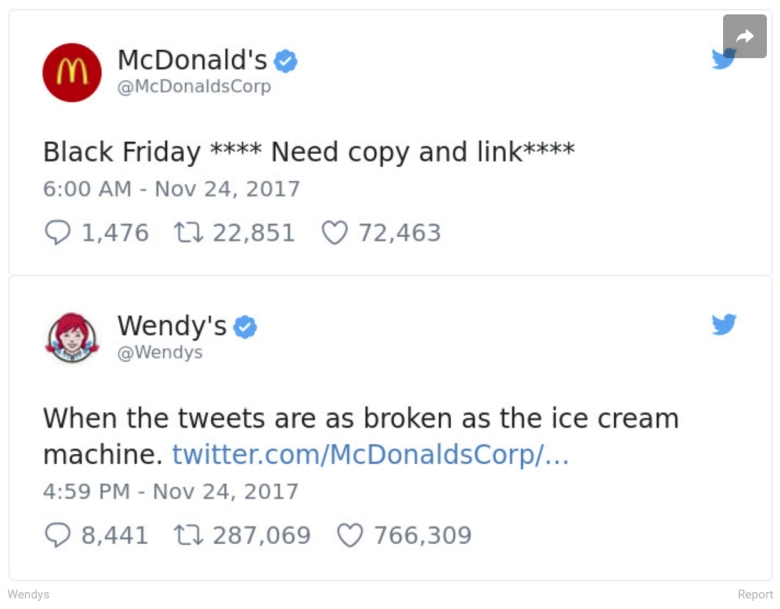Click reply icon on McDonald's tweet

(x=58, y=233)
